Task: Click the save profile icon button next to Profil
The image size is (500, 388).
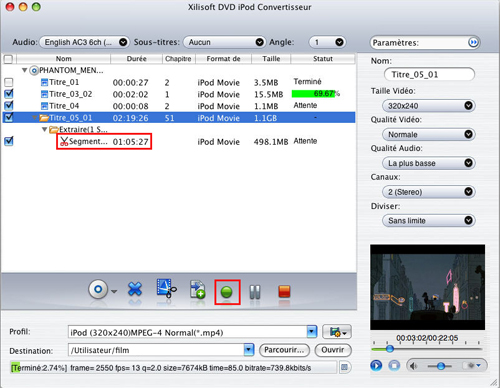Action: click(337, 332)
